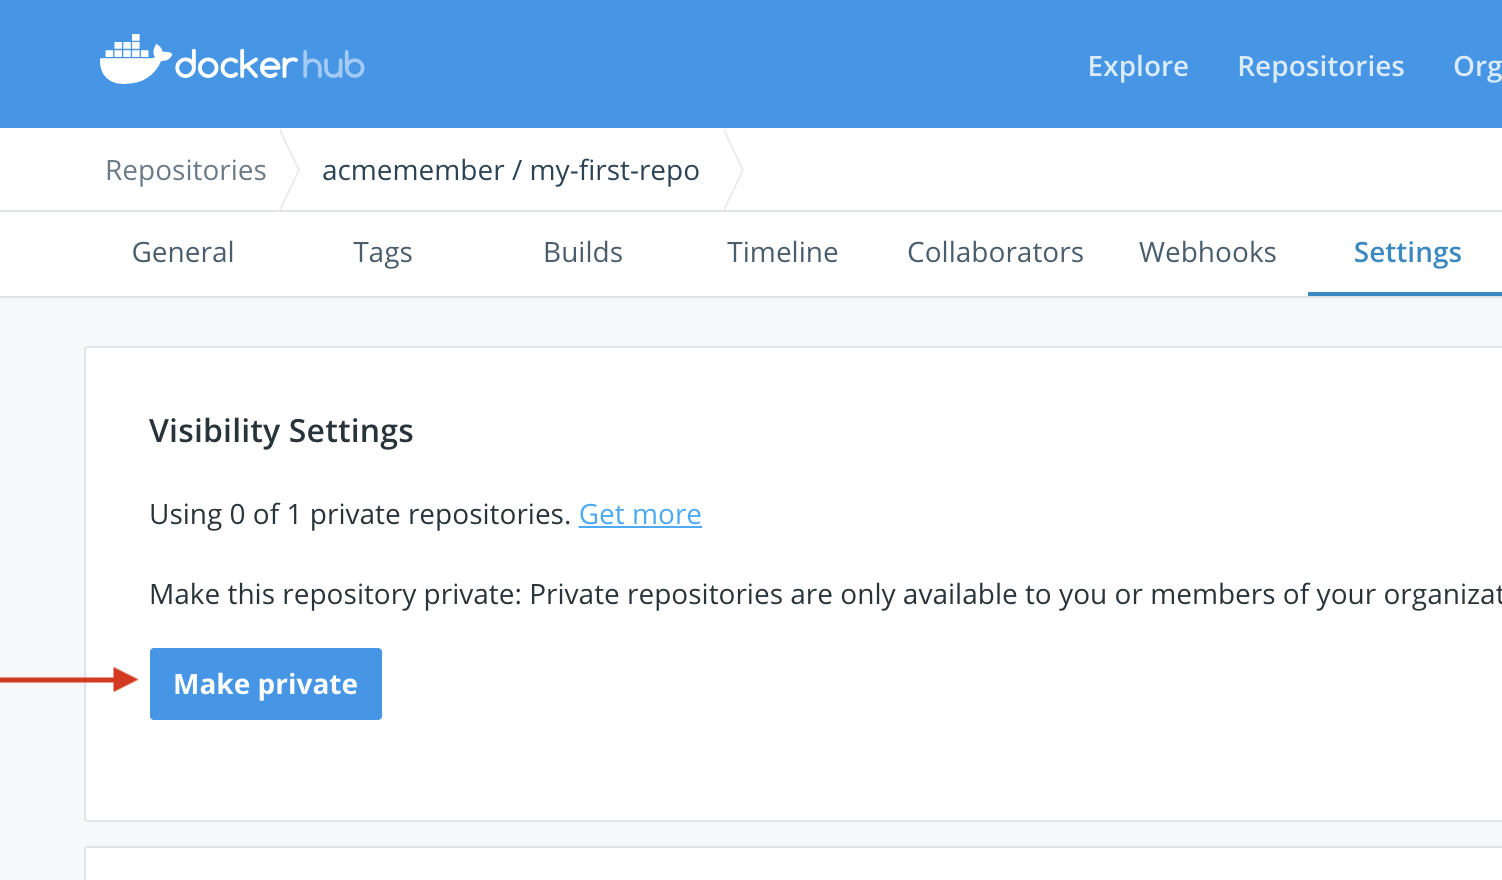This screenshot has height=880, width=1502.
Task: Open the Webhooks tab
Action: [1207, 252]
